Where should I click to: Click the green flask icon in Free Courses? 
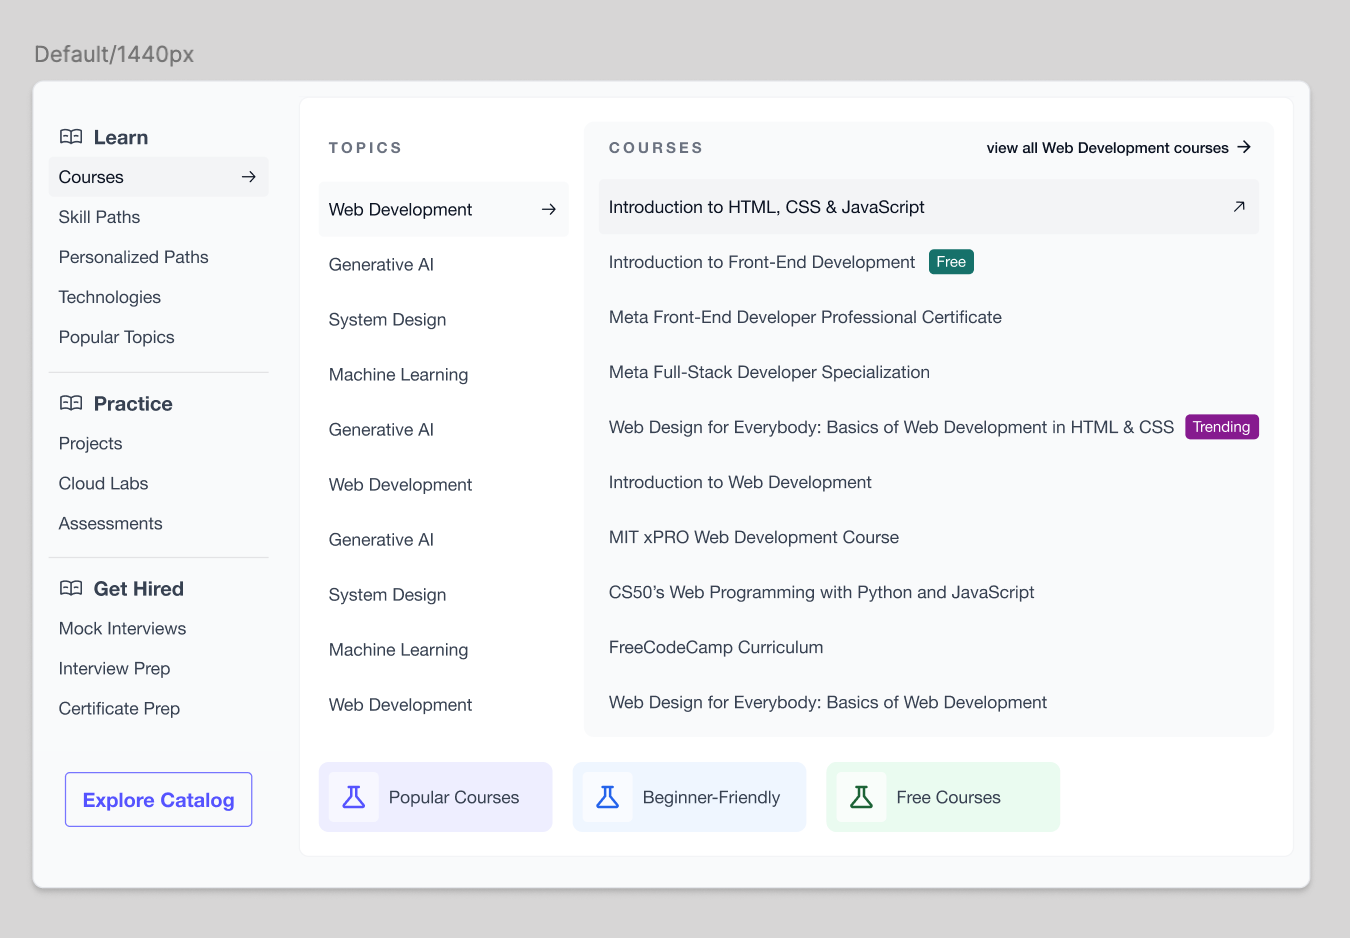coord(862,797)
